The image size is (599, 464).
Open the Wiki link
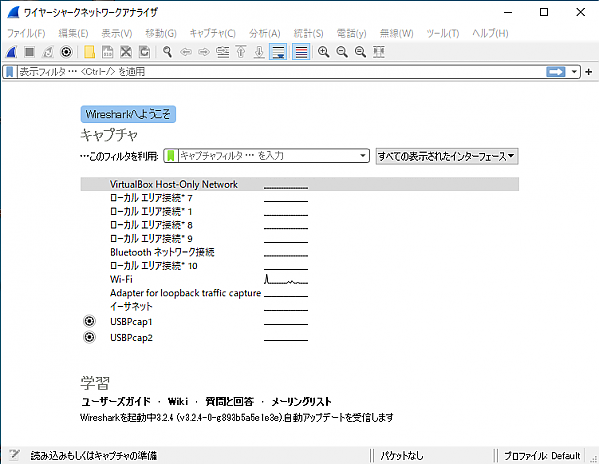(x=178, y=401)
